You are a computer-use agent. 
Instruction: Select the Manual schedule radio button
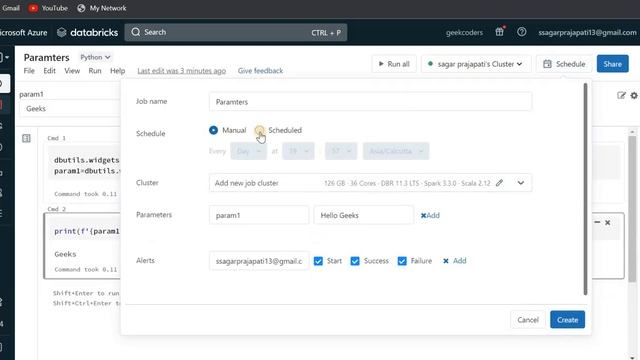(x=213, y=130)
